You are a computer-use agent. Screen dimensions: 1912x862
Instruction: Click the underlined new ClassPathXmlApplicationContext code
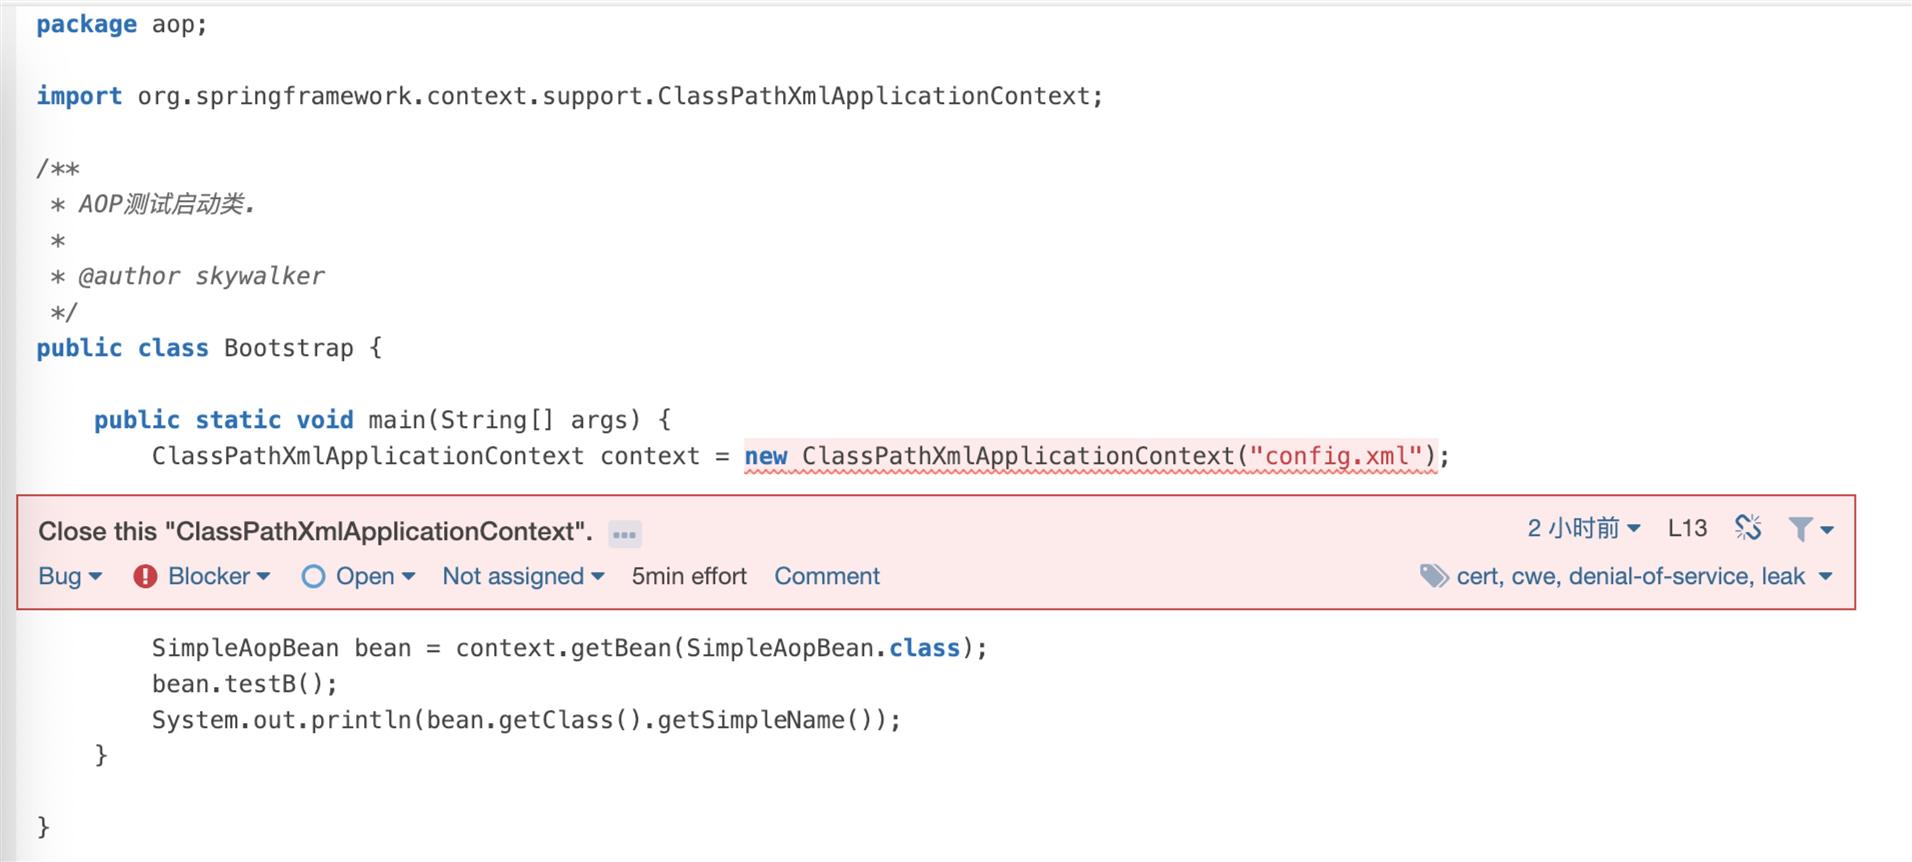tap(1090, 457)
